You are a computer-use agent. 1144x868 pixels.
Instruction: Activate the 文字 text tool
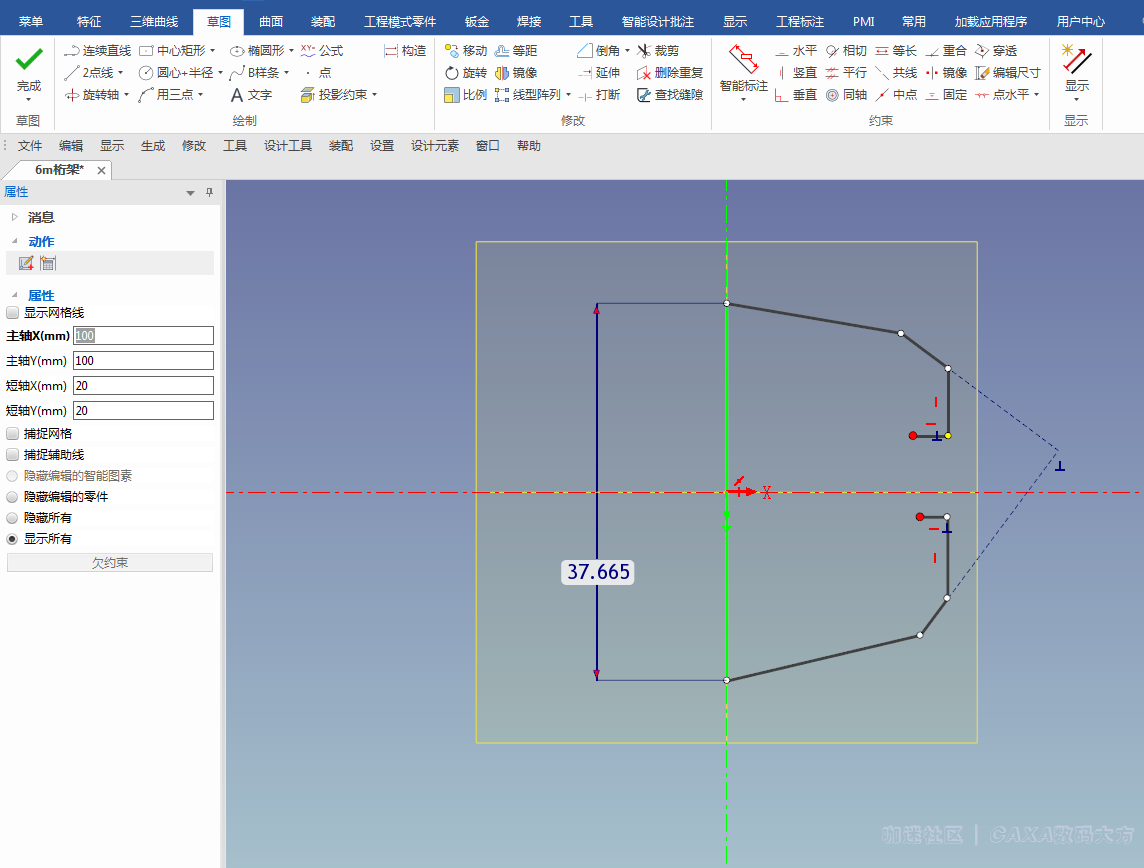[250, 95]
